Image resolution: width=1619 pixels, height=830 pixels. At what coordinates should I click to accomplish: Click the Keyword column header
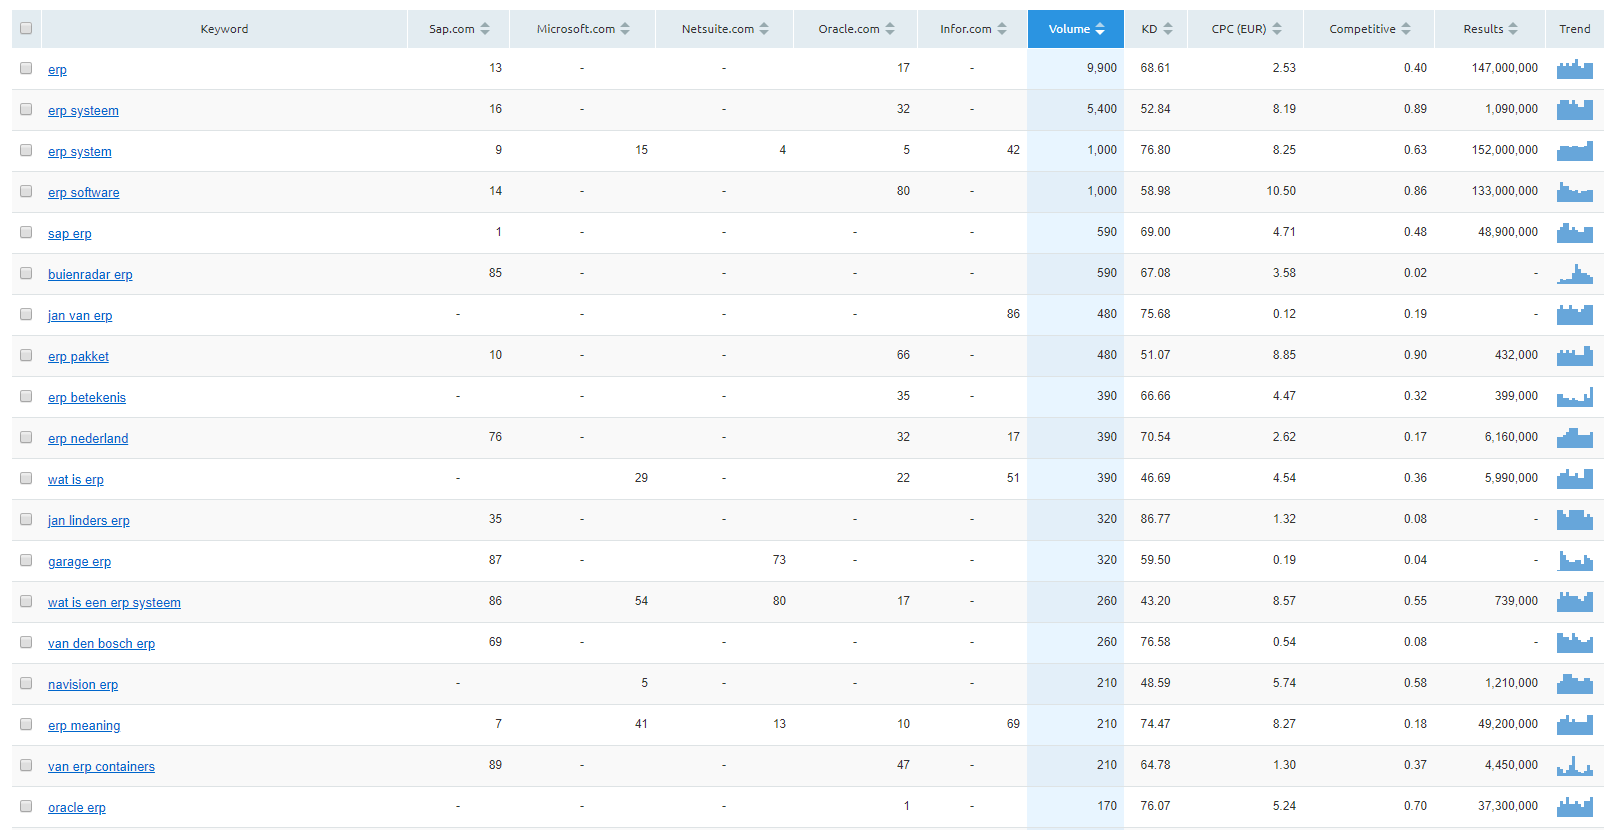pyautogui.click(x=224, y=29)
